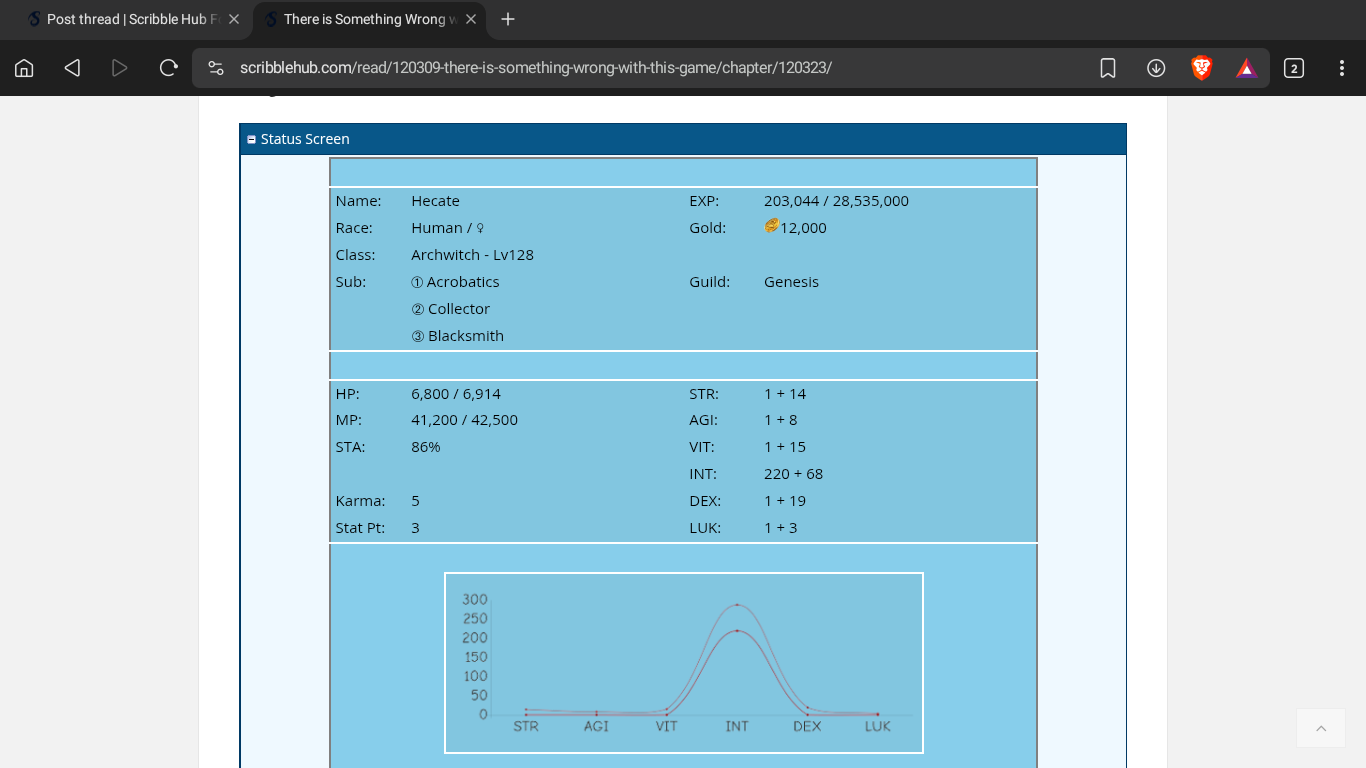
Task: Click the browser home icon
Action: click(x=24, y=68)
